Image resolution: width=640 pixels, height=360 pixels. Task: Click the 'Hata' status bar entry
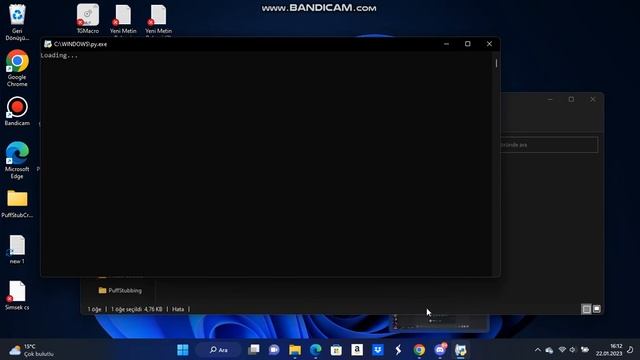pos(178,309)
